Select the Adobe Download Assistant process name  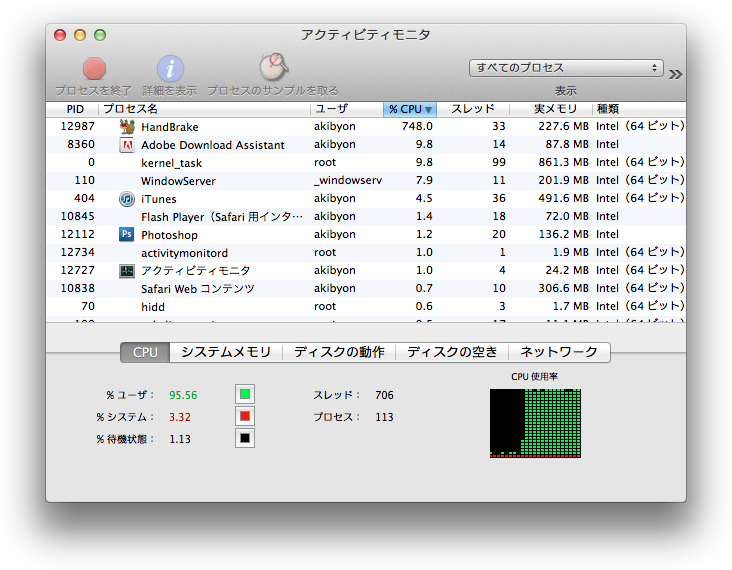213,145
